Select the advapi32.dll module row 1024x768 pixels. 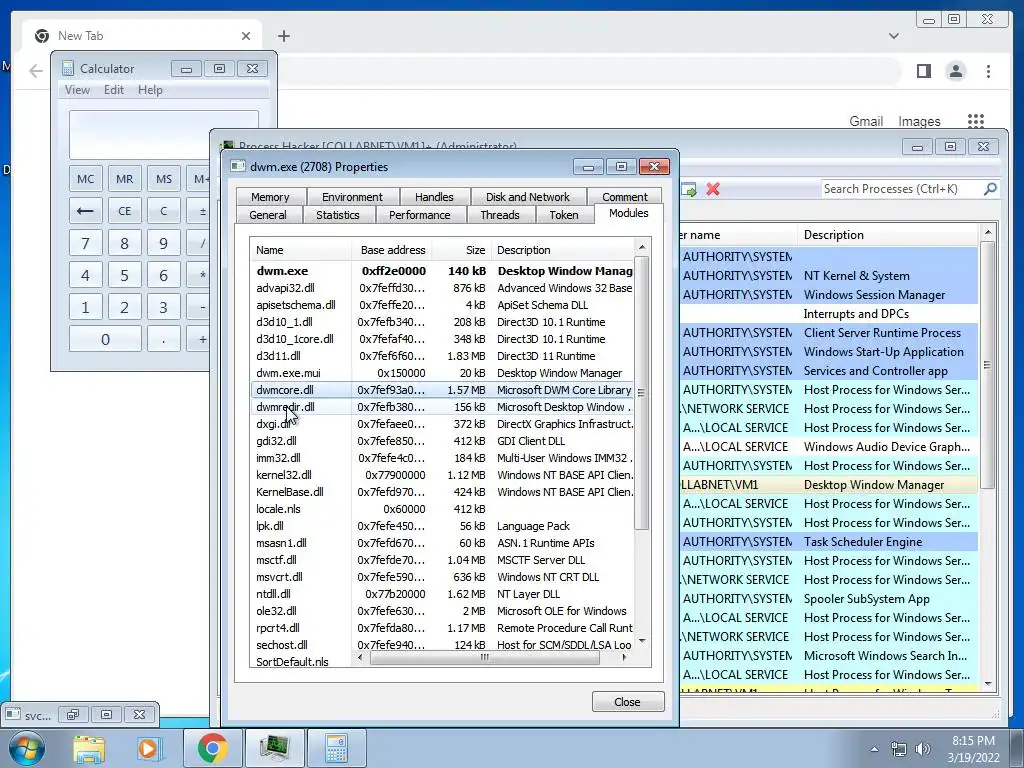point(442,288)
